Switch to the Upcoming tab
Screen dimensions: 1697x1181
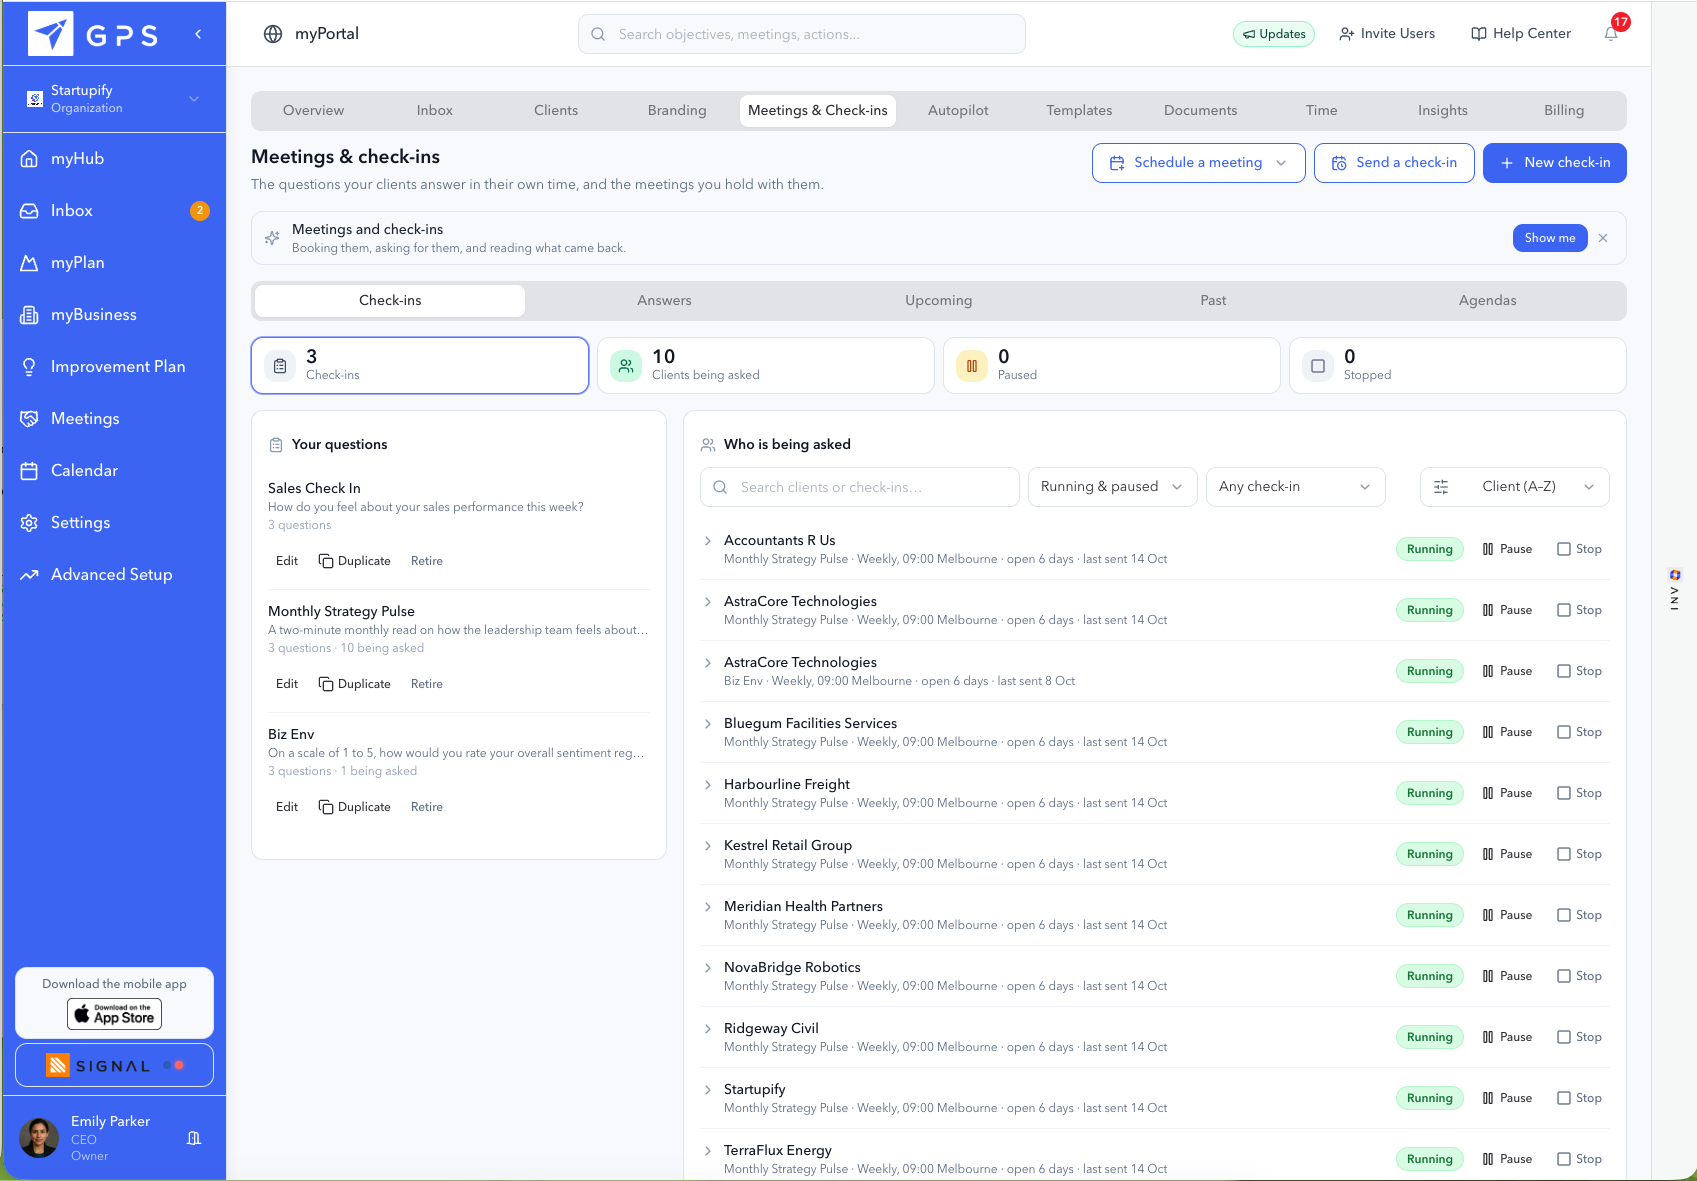[x=938, y=301]
